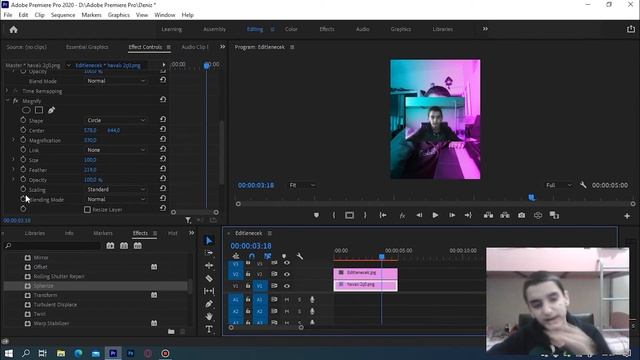Viewport: 640px width, 360px height.
Task: Solo audio track A2
Action: pos(299,311)
